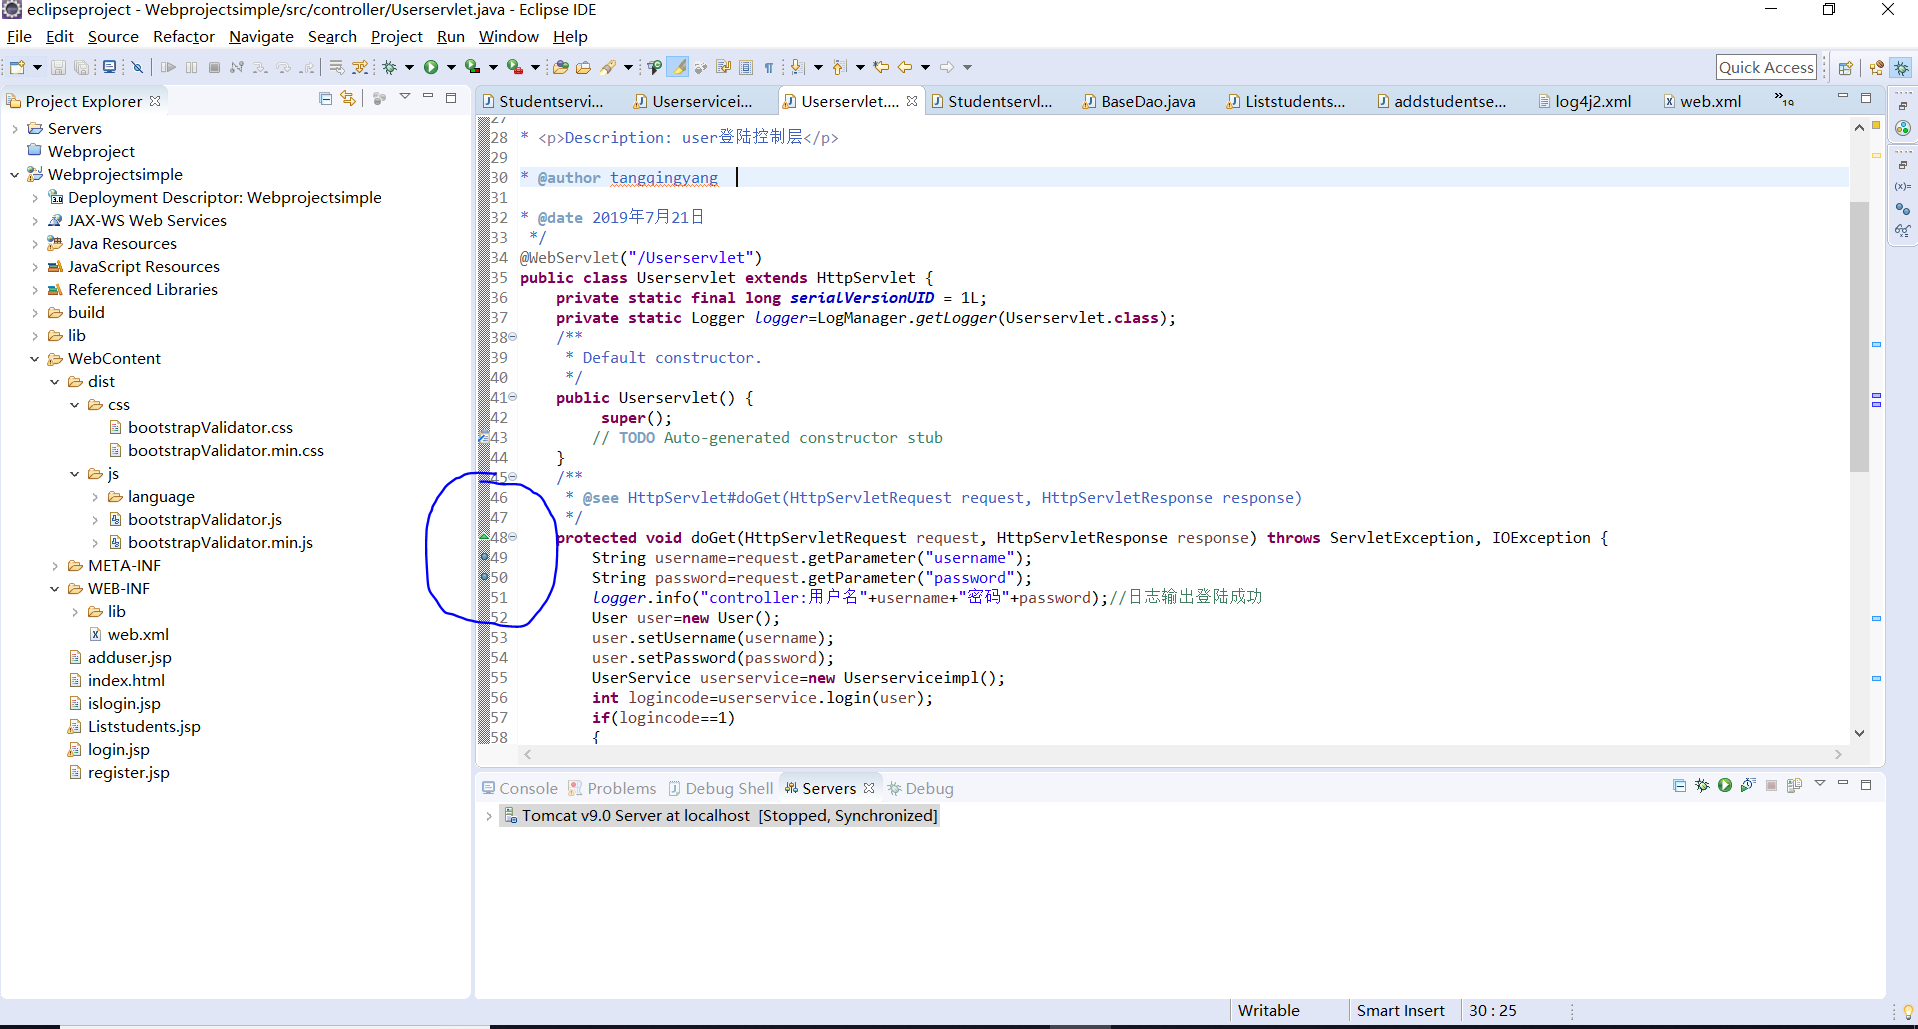1918x1029 pixels.
Task: Click the editor vertical scrollbar thumb
Action: coord(1859,335)
